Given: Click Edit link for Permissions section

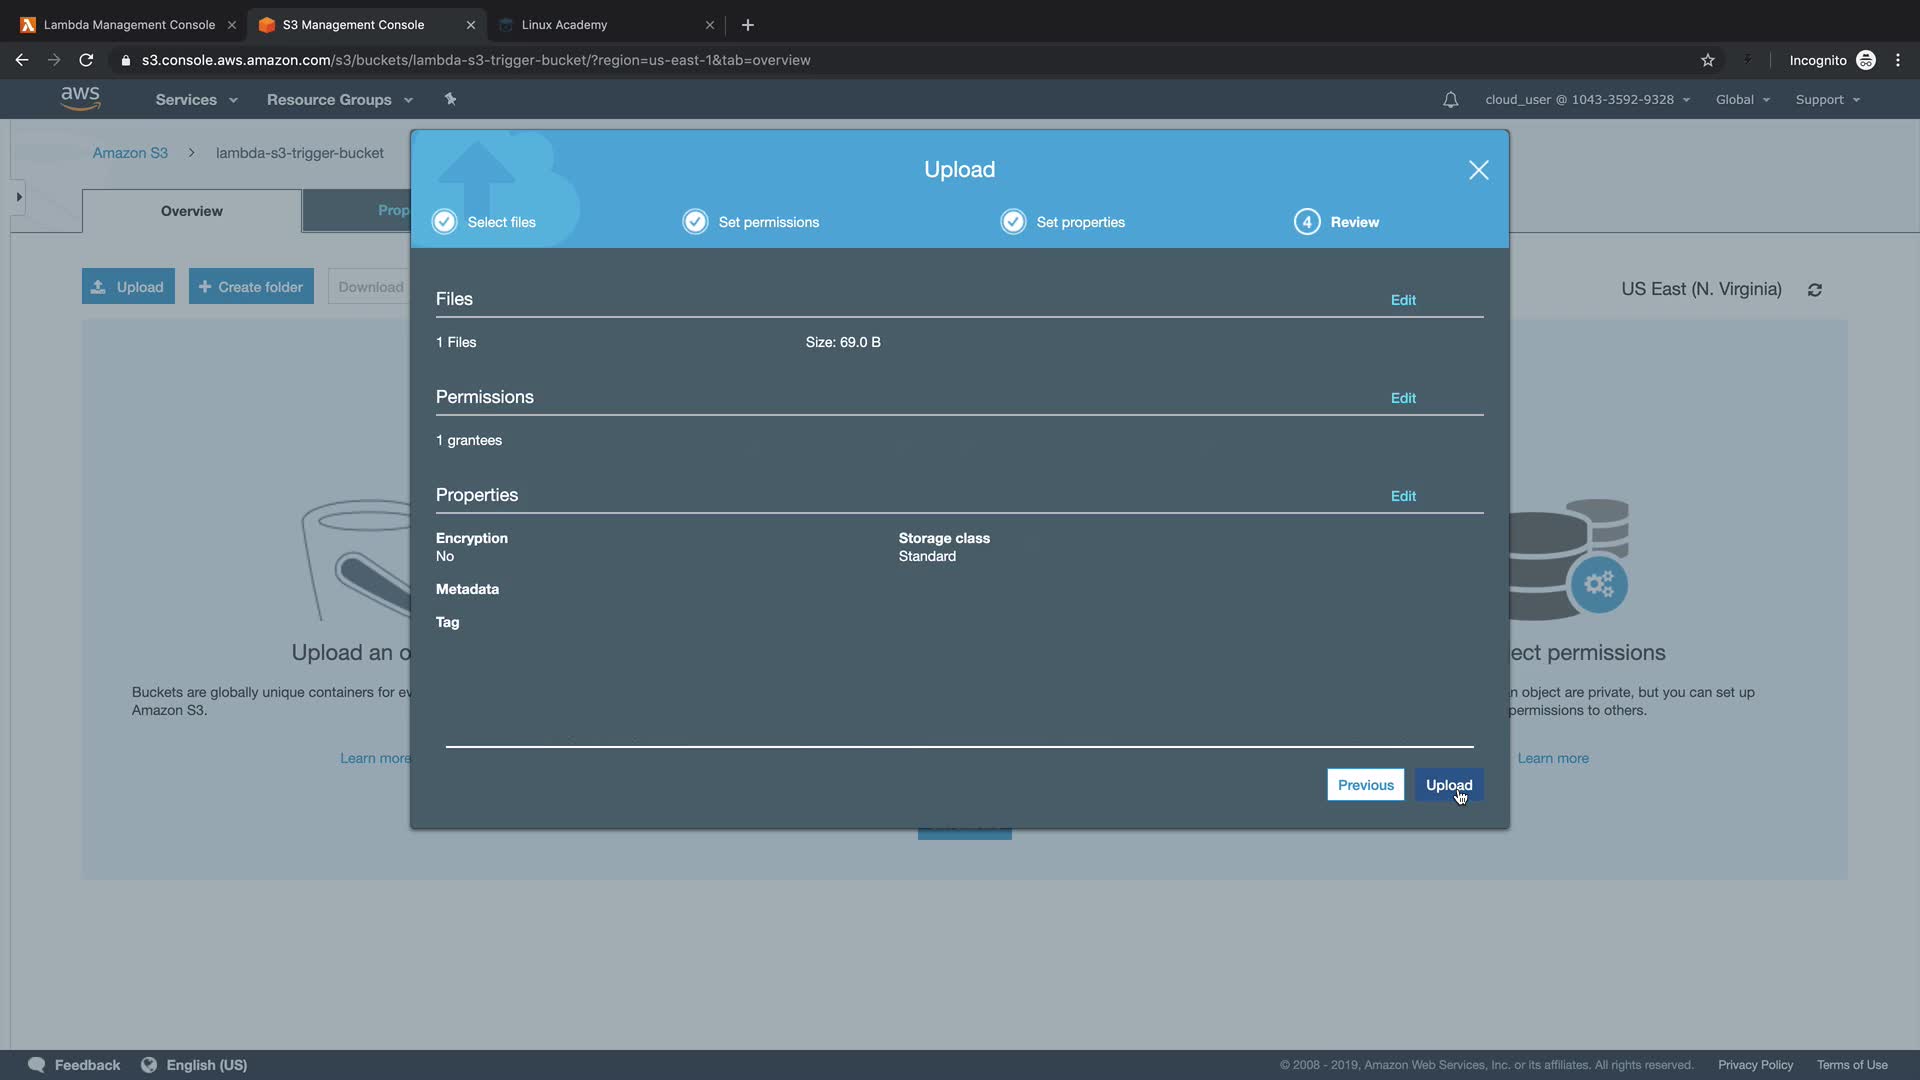Looking at the screenshot, I should (x=1402, y=398).
